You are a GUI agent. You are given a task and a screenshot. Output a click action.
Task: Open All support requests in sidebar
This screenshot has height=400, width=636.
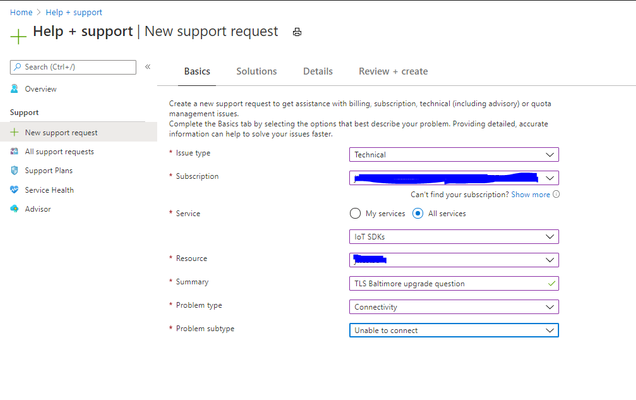(x=59, y=152)
